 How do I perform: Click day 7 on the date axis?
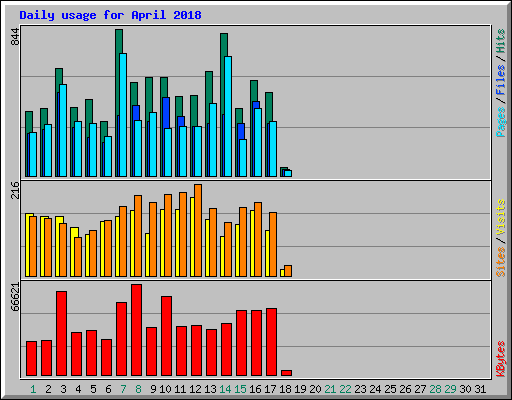[x=123, y=389]
